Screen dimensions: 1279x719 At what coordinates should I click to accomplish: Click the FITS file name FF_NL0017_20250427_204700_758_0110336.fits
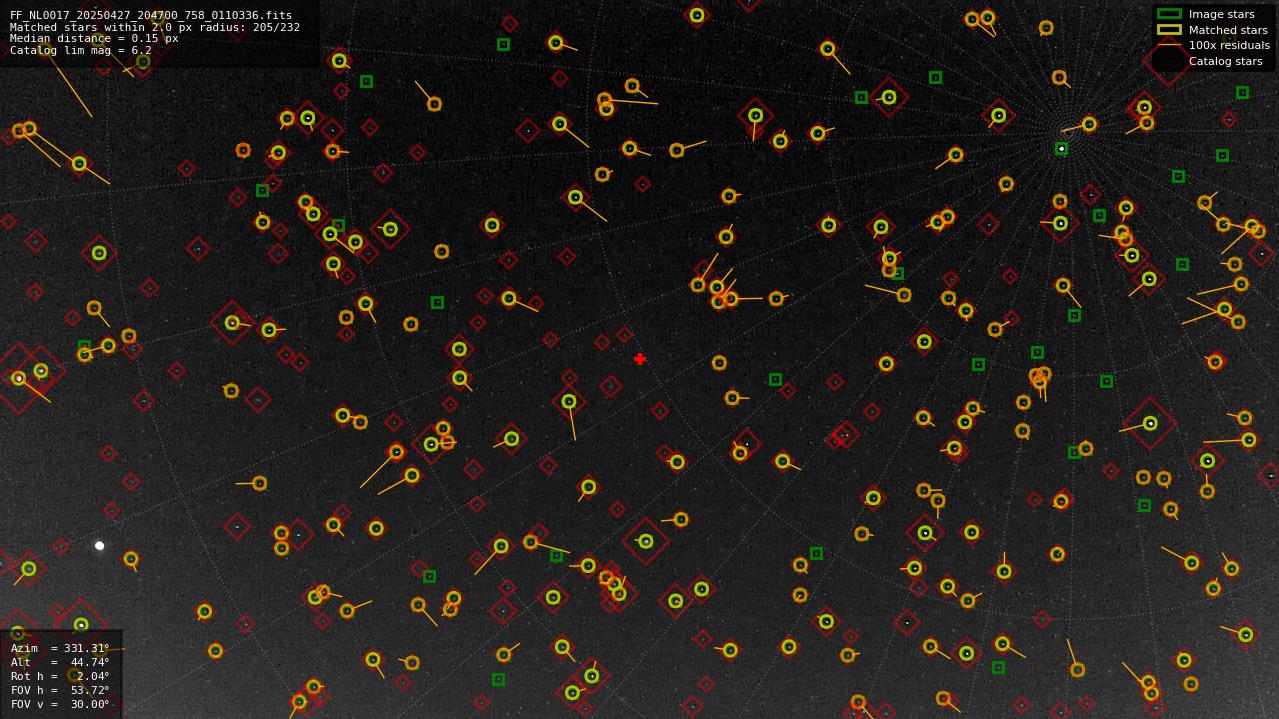[151, 16]
